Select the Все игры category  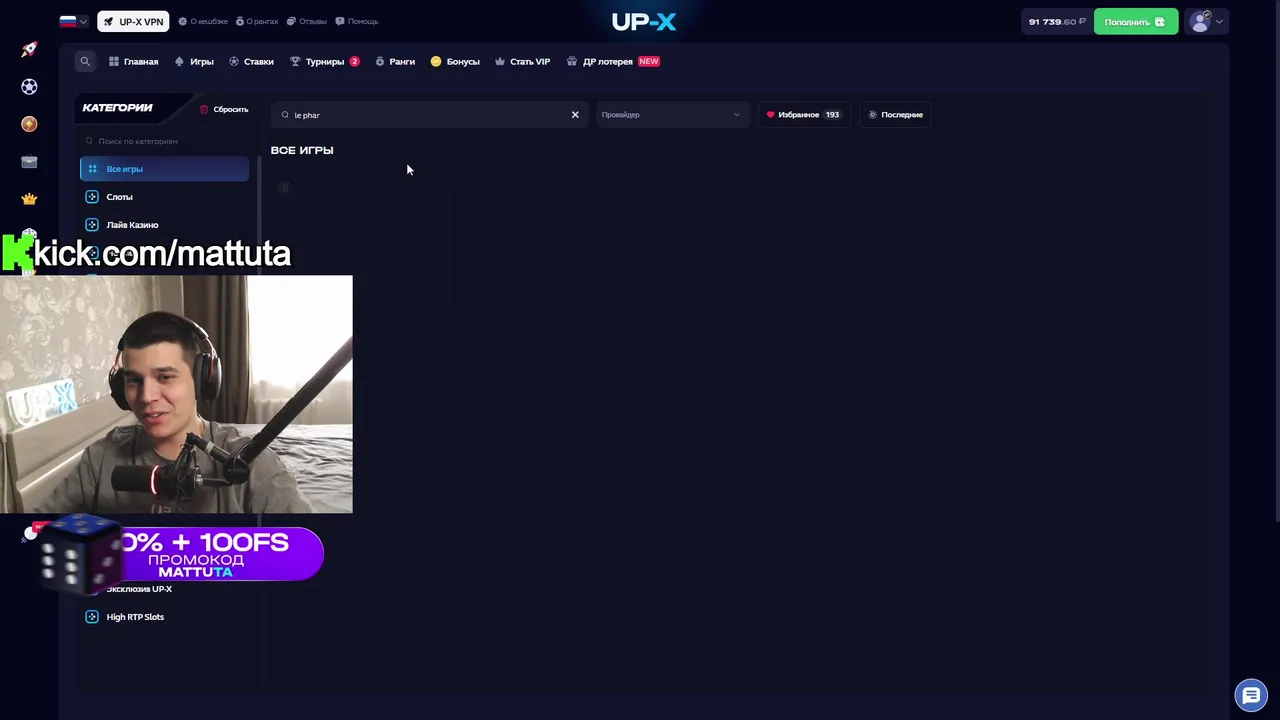164,169
